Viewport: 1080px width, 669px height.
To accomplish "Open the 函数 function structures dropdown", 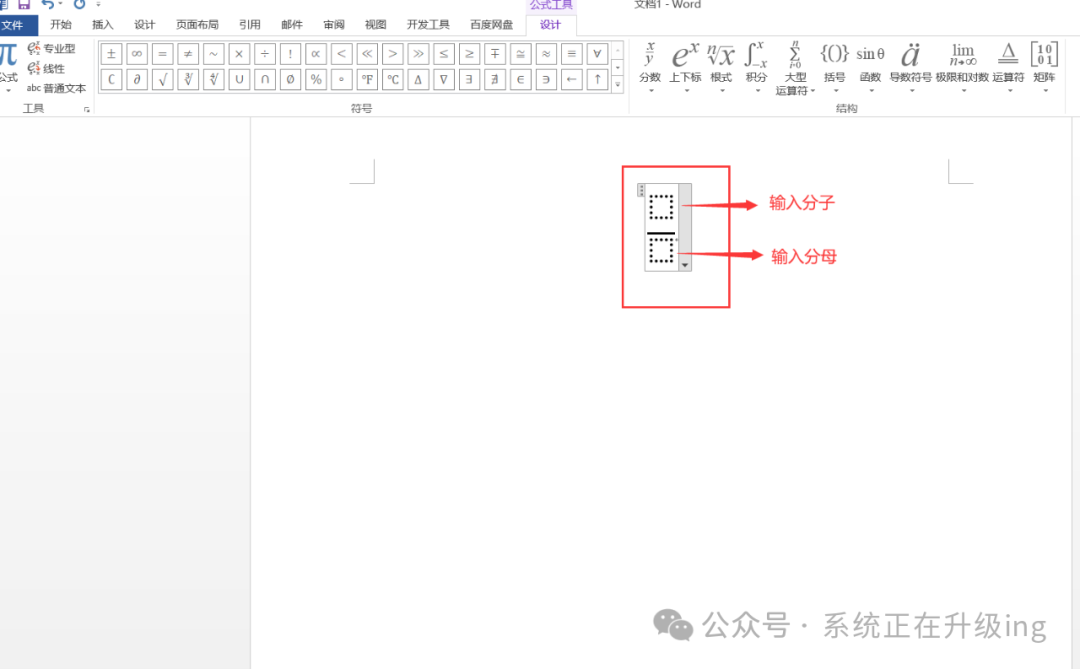I will coord(871,67).
